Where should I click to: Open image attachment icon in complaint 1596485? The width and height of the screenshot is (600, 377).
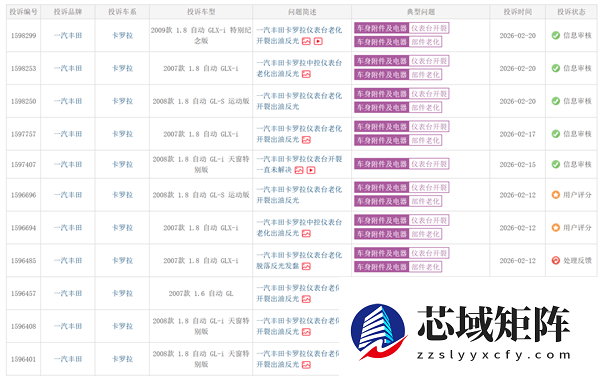pos(306,266)
